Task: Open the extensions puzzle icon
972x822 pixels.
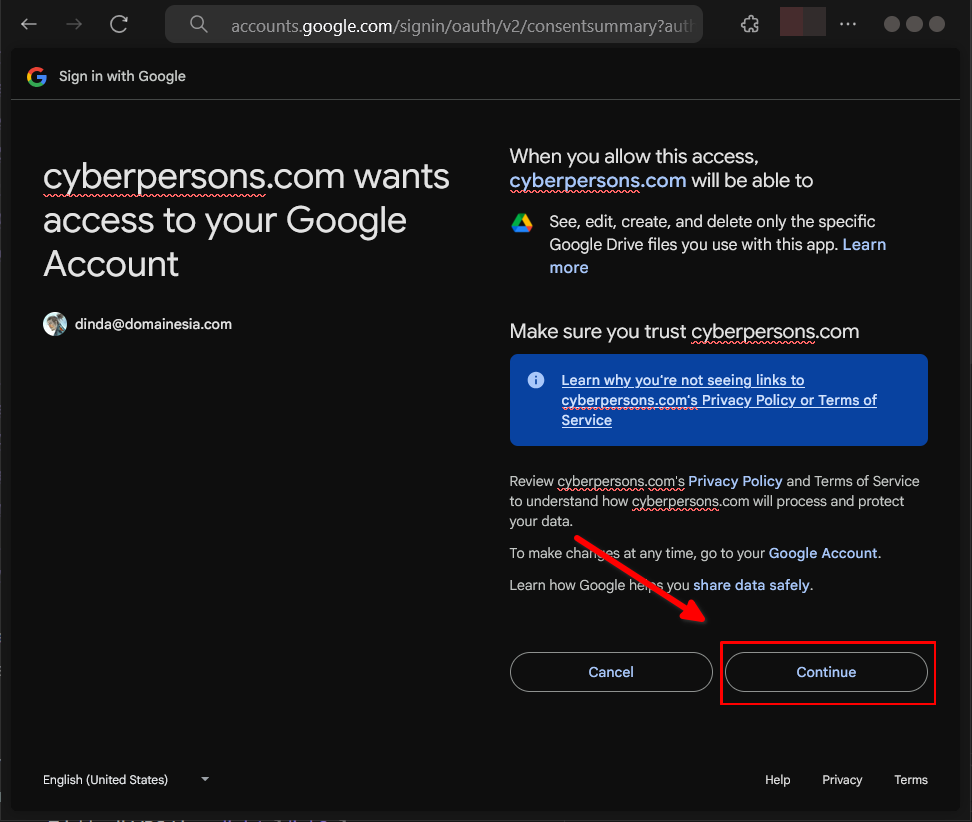Action: click(x=750, y=24)
